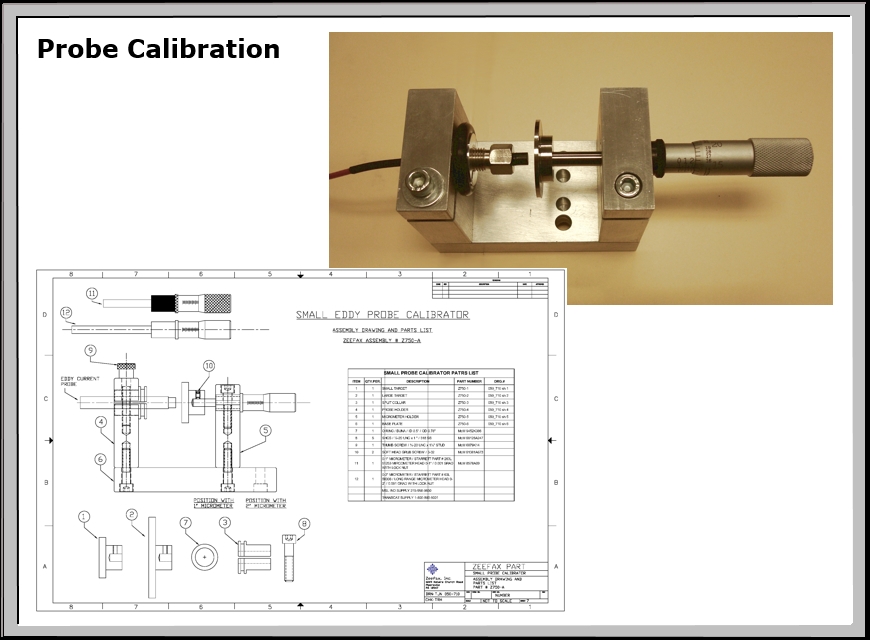Click 'Position with 2" micrometer' note
The width and height of the screenshot is (870, 640).
point(266,503)
